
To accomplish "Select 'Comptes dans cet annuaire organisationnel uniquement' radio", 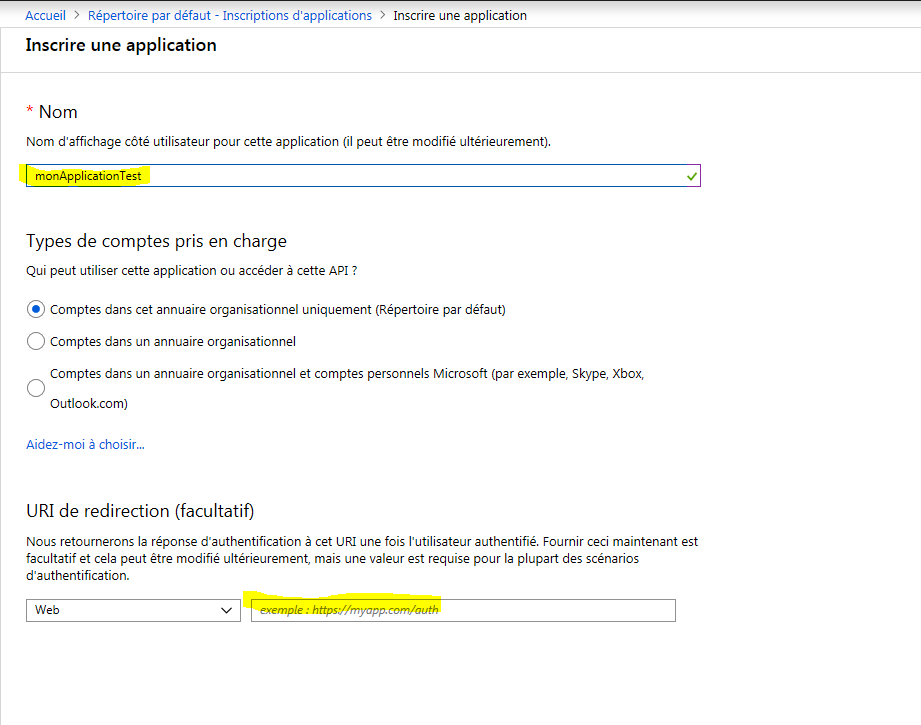I will click(x=36, y=309).
